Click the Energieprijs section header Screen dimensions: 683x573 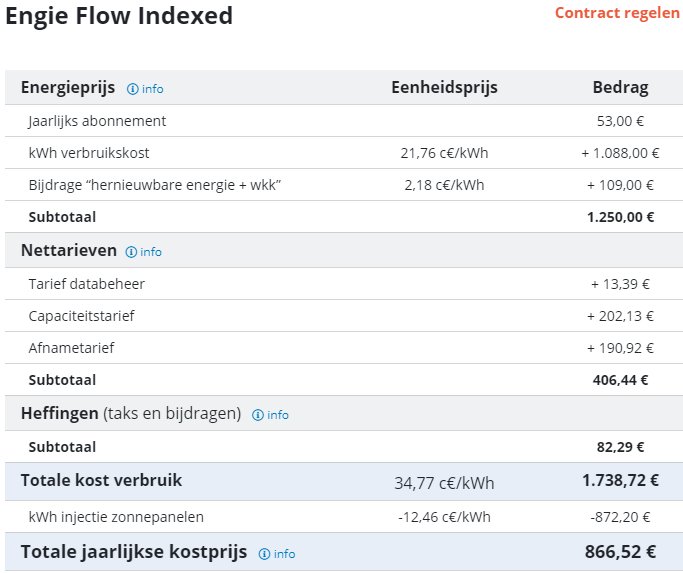click(x=68, y=88)
